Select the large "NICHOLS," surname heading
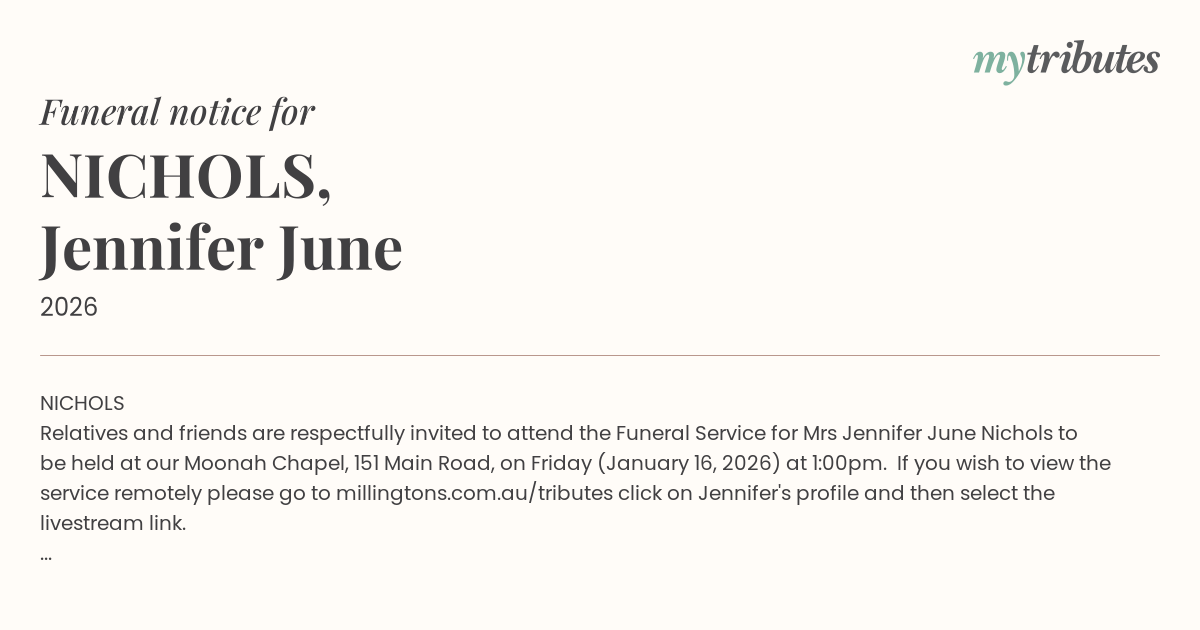1200x630 pixels. 186,175
